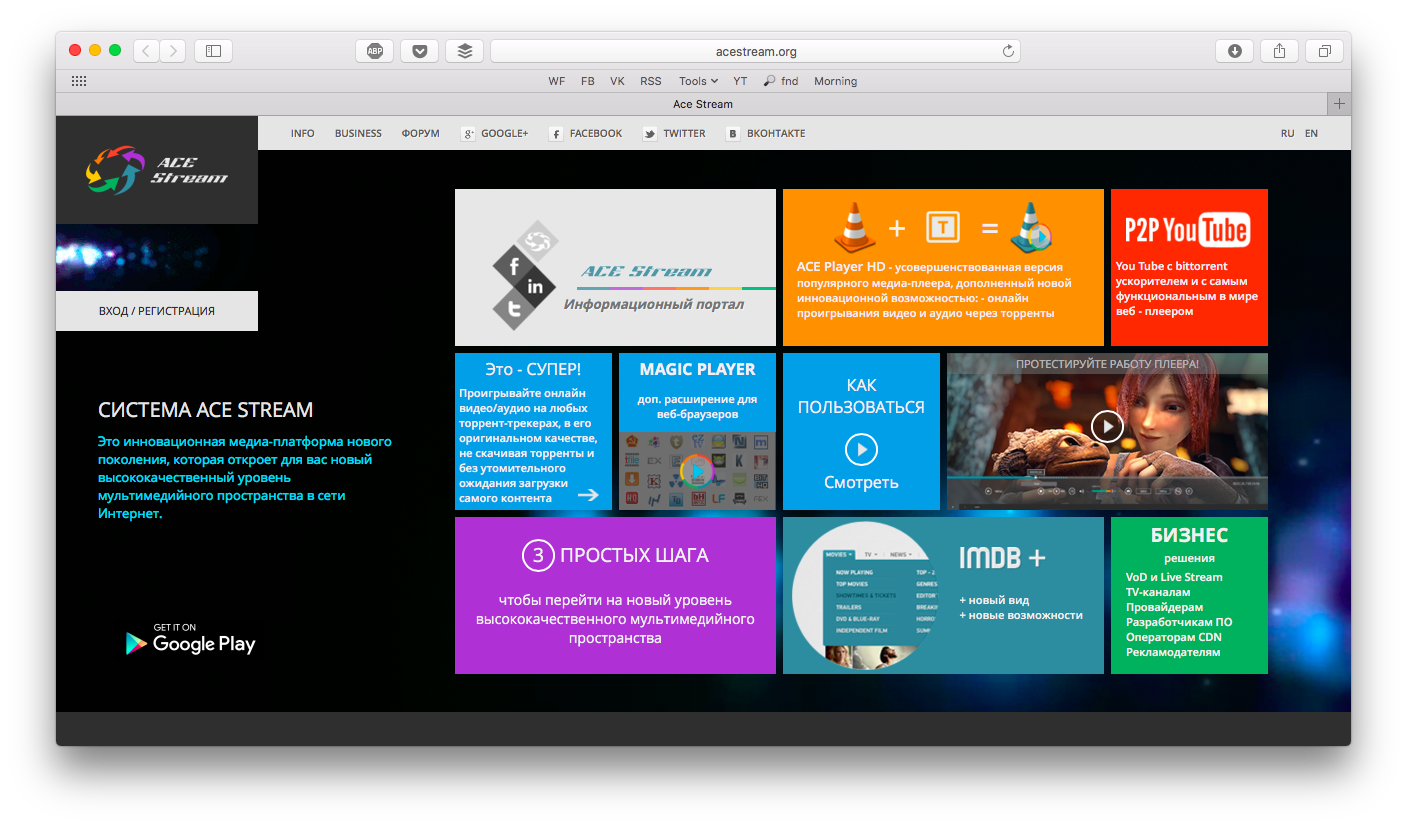Click Рекламодателям link
This screenshot has height=826, width=1407.
coord(1173,652)
